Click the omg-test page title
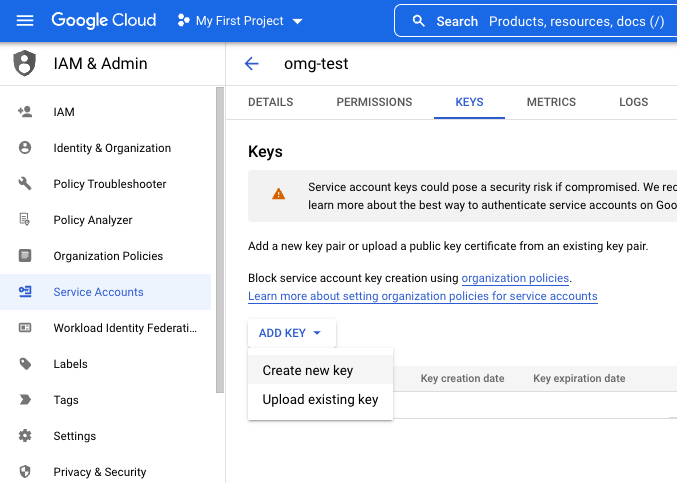Viewport: 677px width, 483px height. [x=316, y=63]
